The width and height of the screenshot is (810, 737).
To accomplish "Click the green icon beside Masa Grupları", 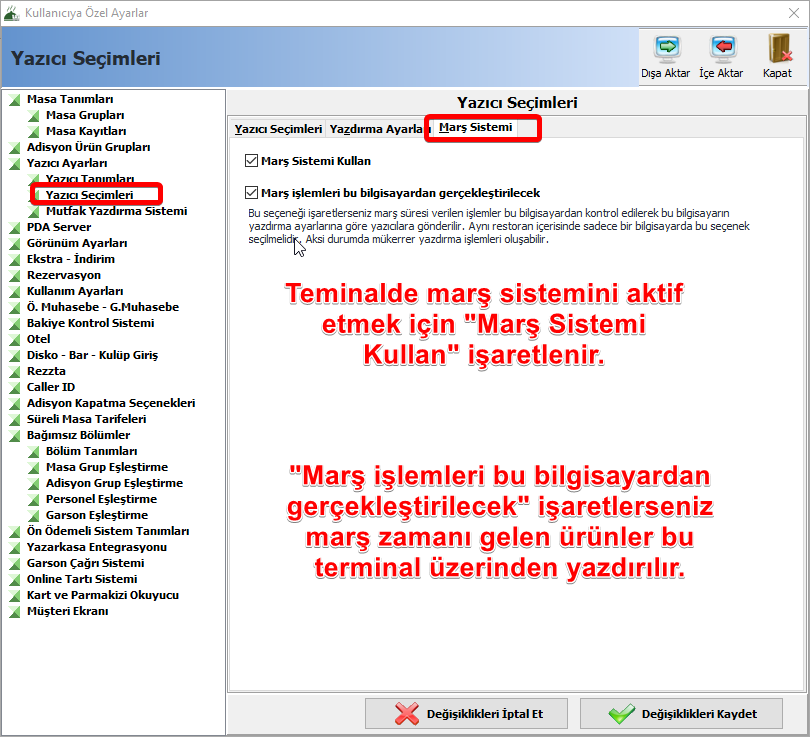I will (x=34, y=116).
